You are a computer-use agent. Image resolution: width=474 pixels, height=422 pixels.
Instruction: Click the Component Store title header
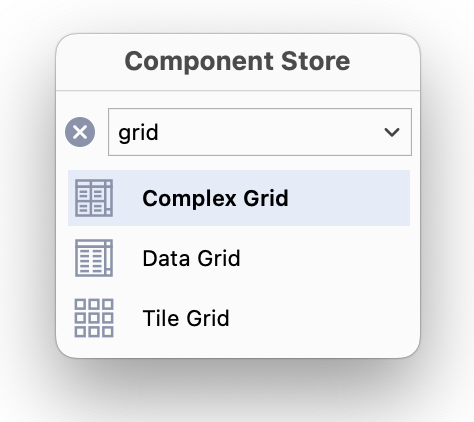pos(237,61)
